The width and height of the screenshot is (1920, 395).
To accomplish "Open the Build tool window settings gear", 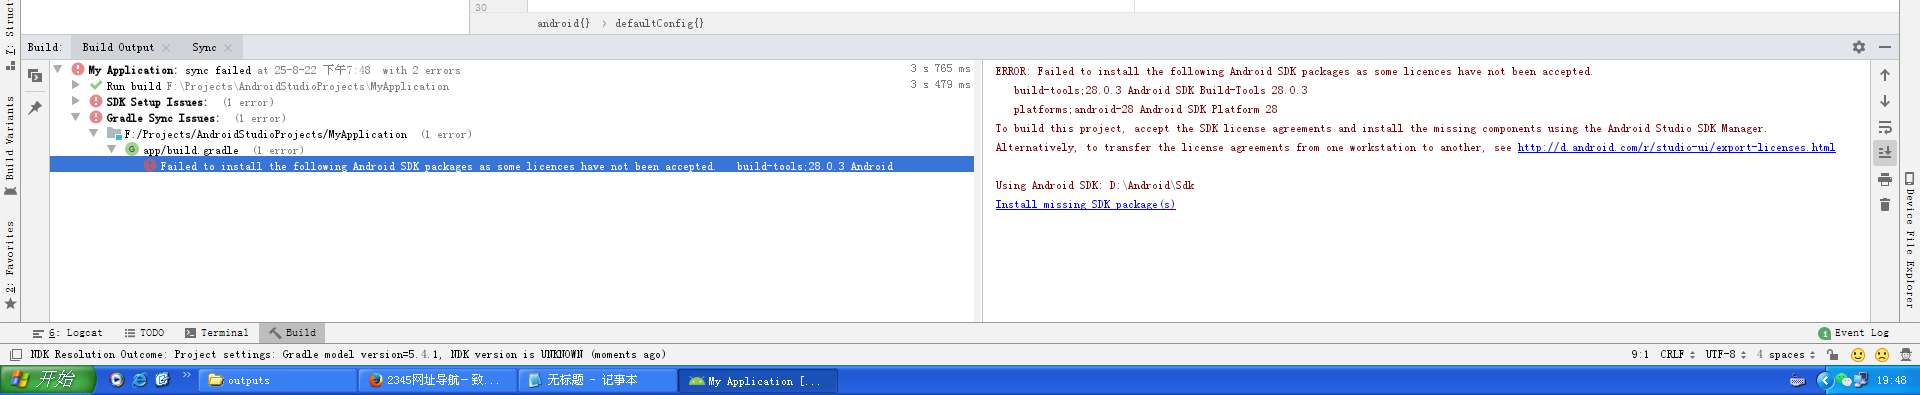I will tap(1858, 47).
